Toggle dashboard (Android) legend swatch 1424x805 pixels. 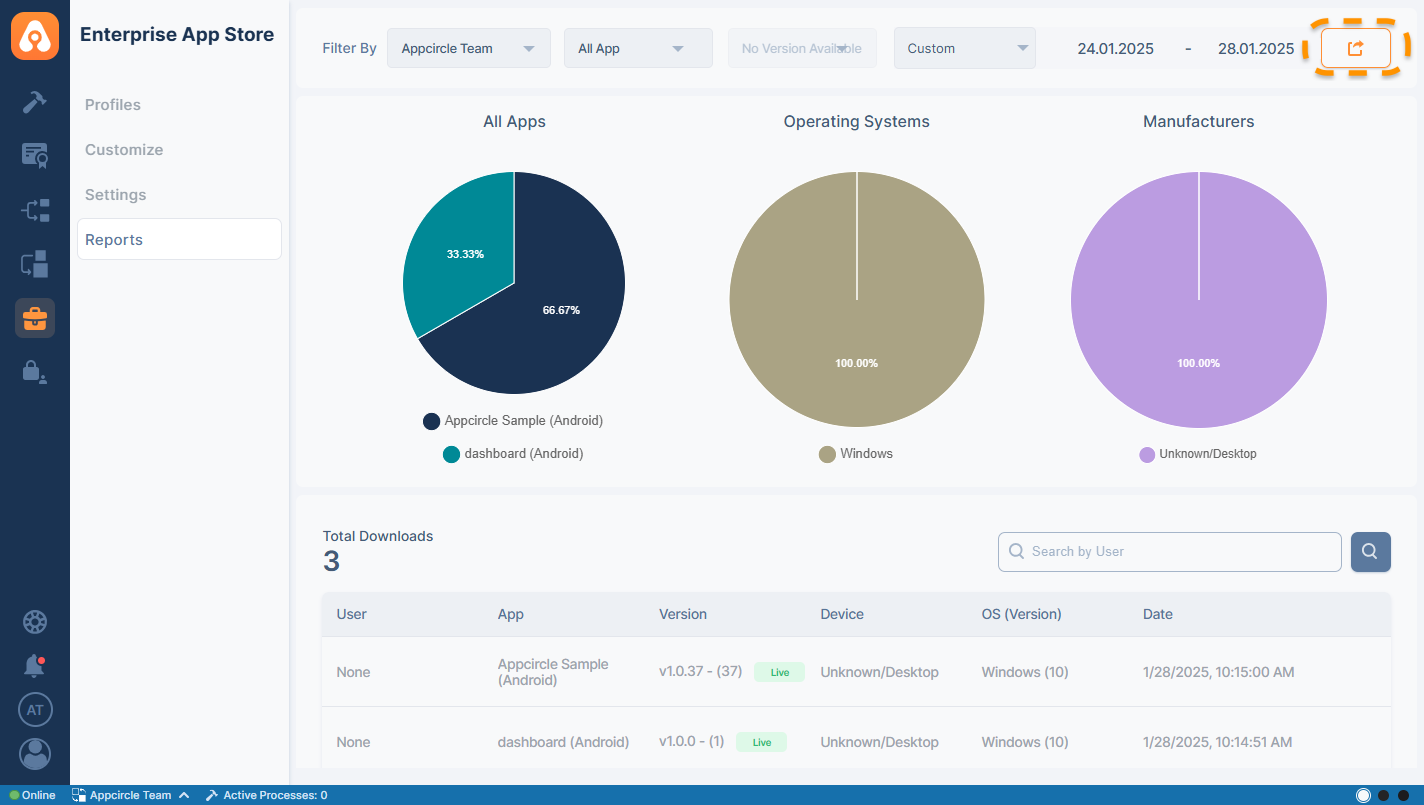(x=452, y=454)
